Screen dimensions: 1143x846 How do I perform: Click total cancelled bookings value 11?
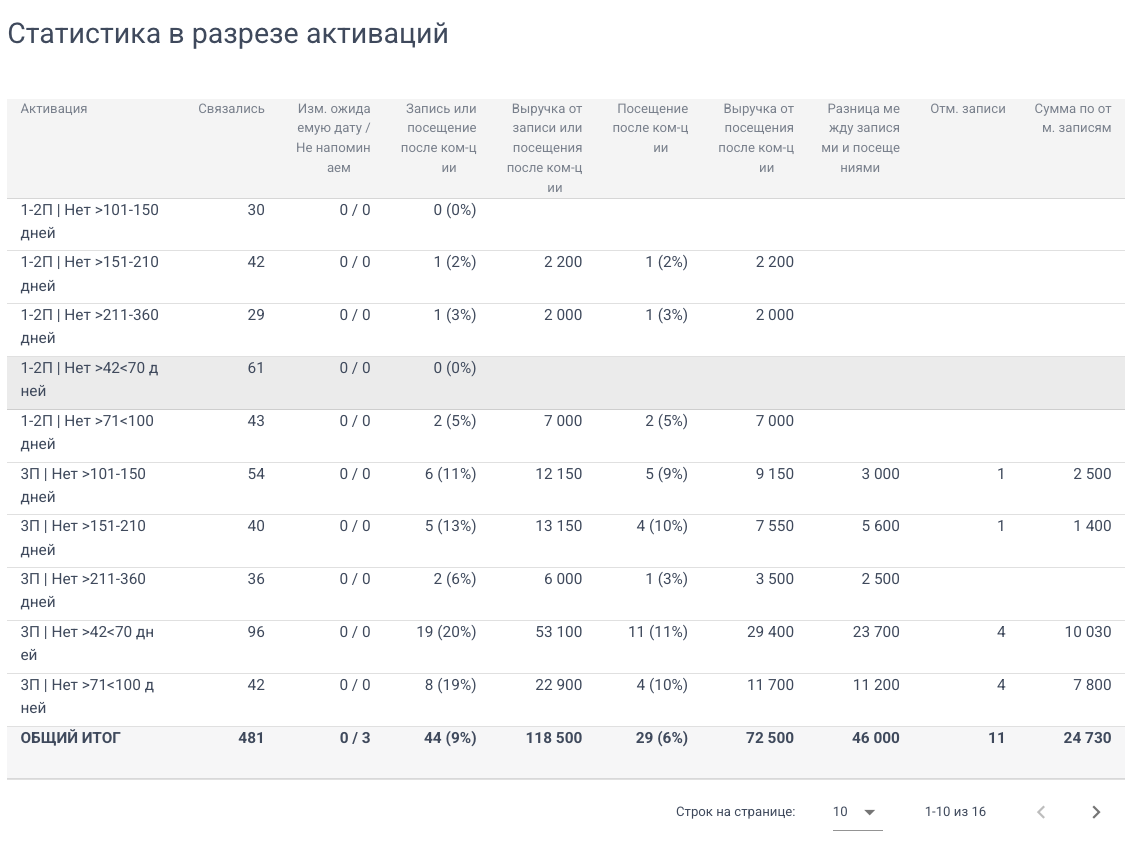pyautogui.click(x=996, y=737)
